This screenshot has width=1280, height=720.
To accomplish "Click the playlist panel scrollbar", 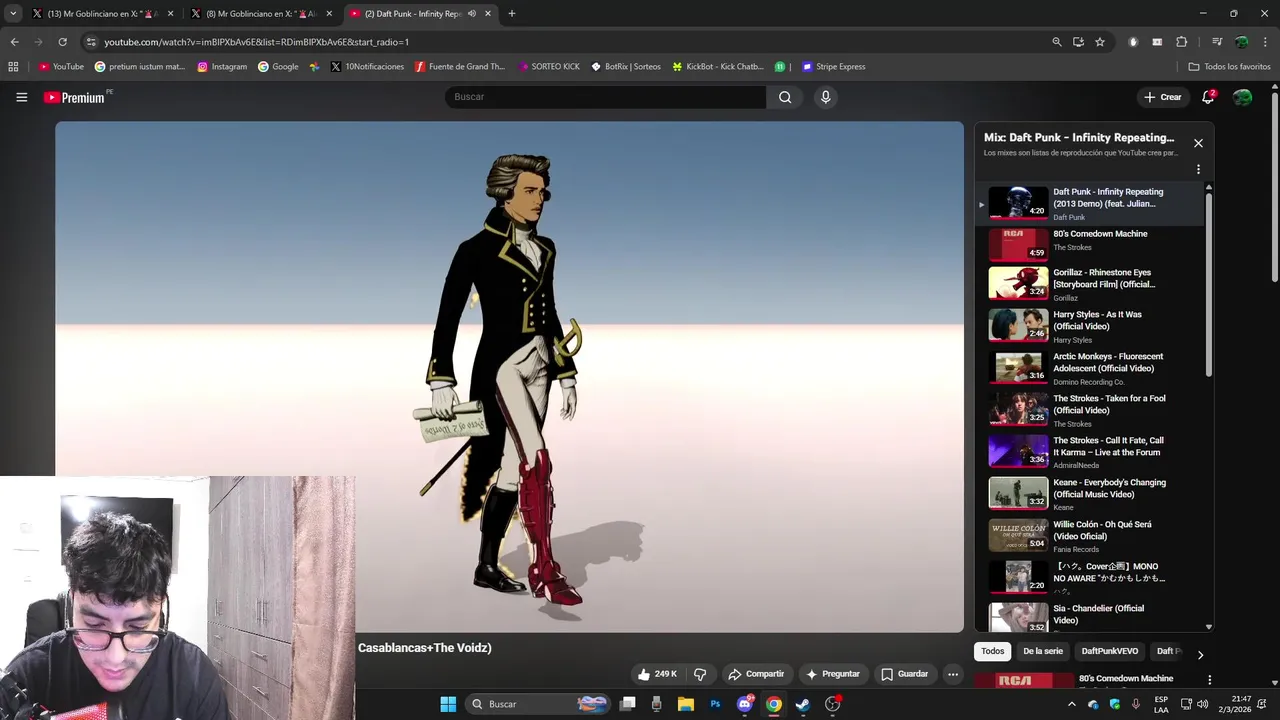I will pyautogui.click(x=1209, y=285).
